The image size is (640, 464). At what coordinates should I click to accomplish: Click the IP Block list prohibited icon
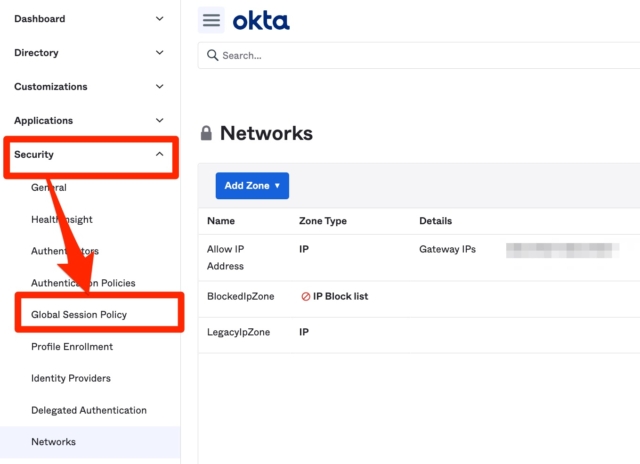point(305,297)
